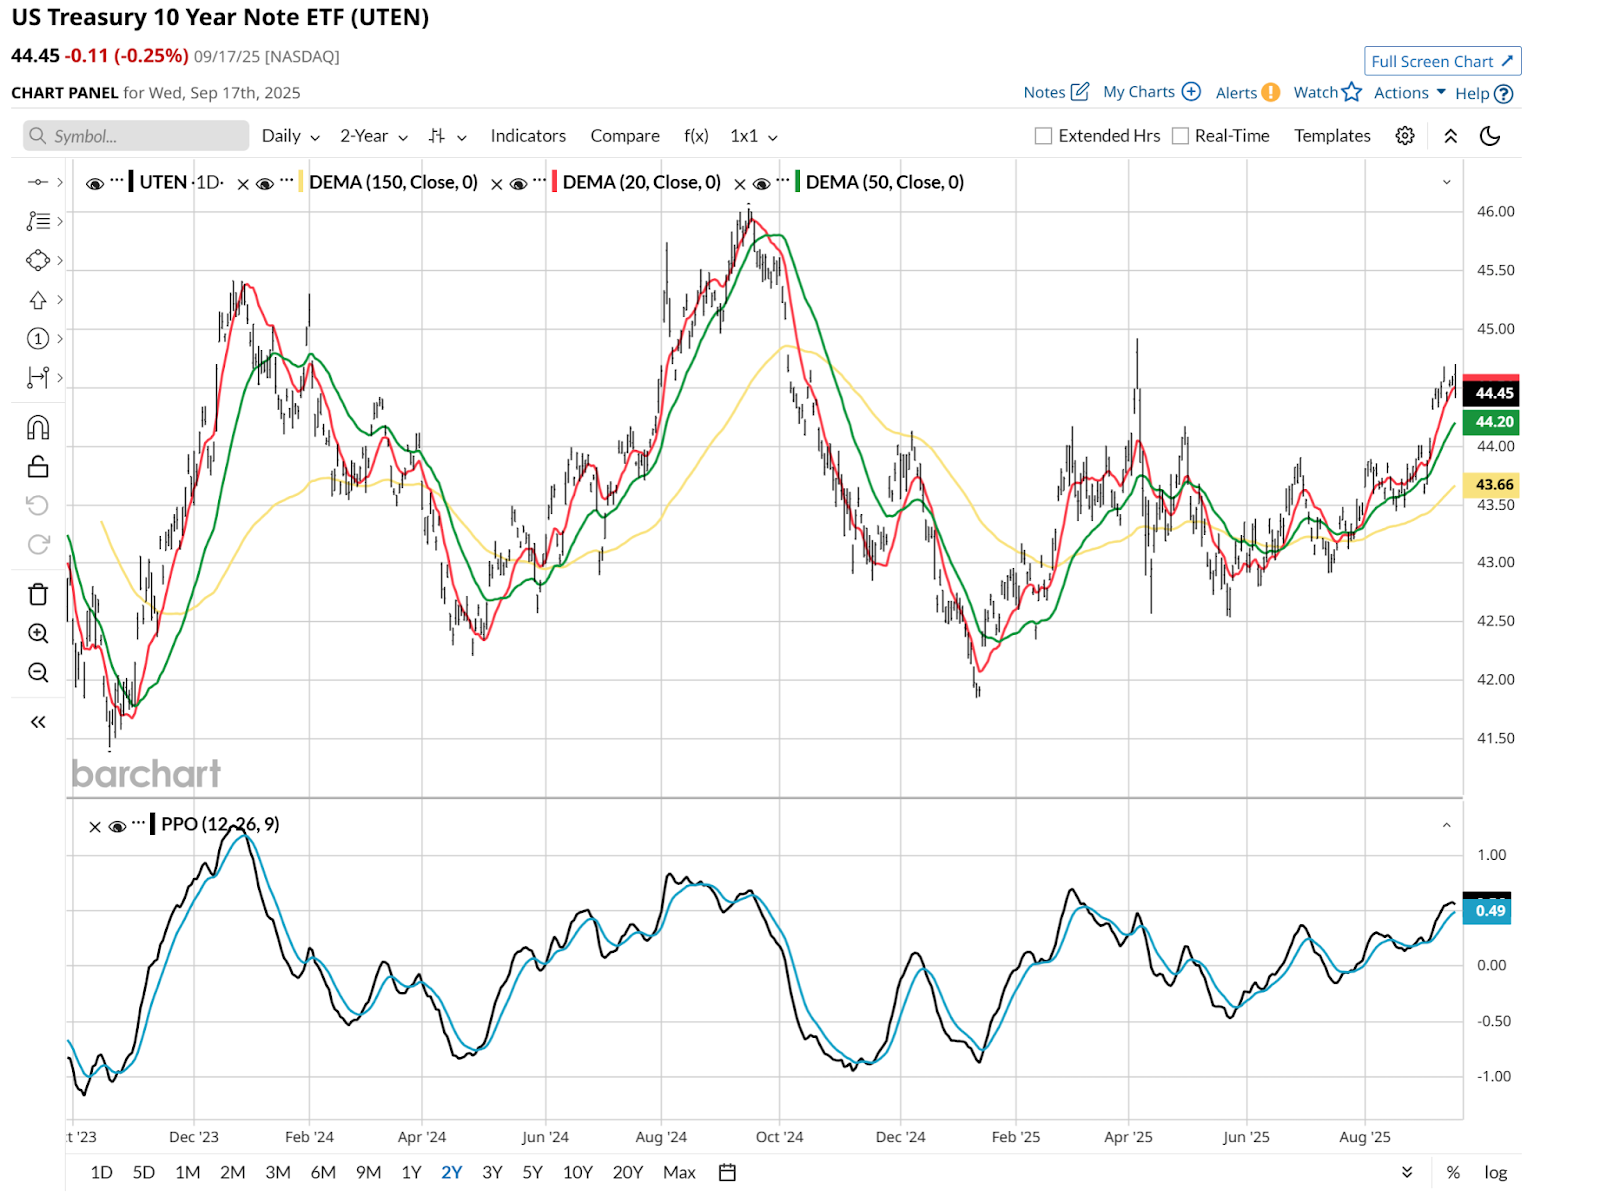Click the yellow DEMA (150) color swatch

pos(300,182)
